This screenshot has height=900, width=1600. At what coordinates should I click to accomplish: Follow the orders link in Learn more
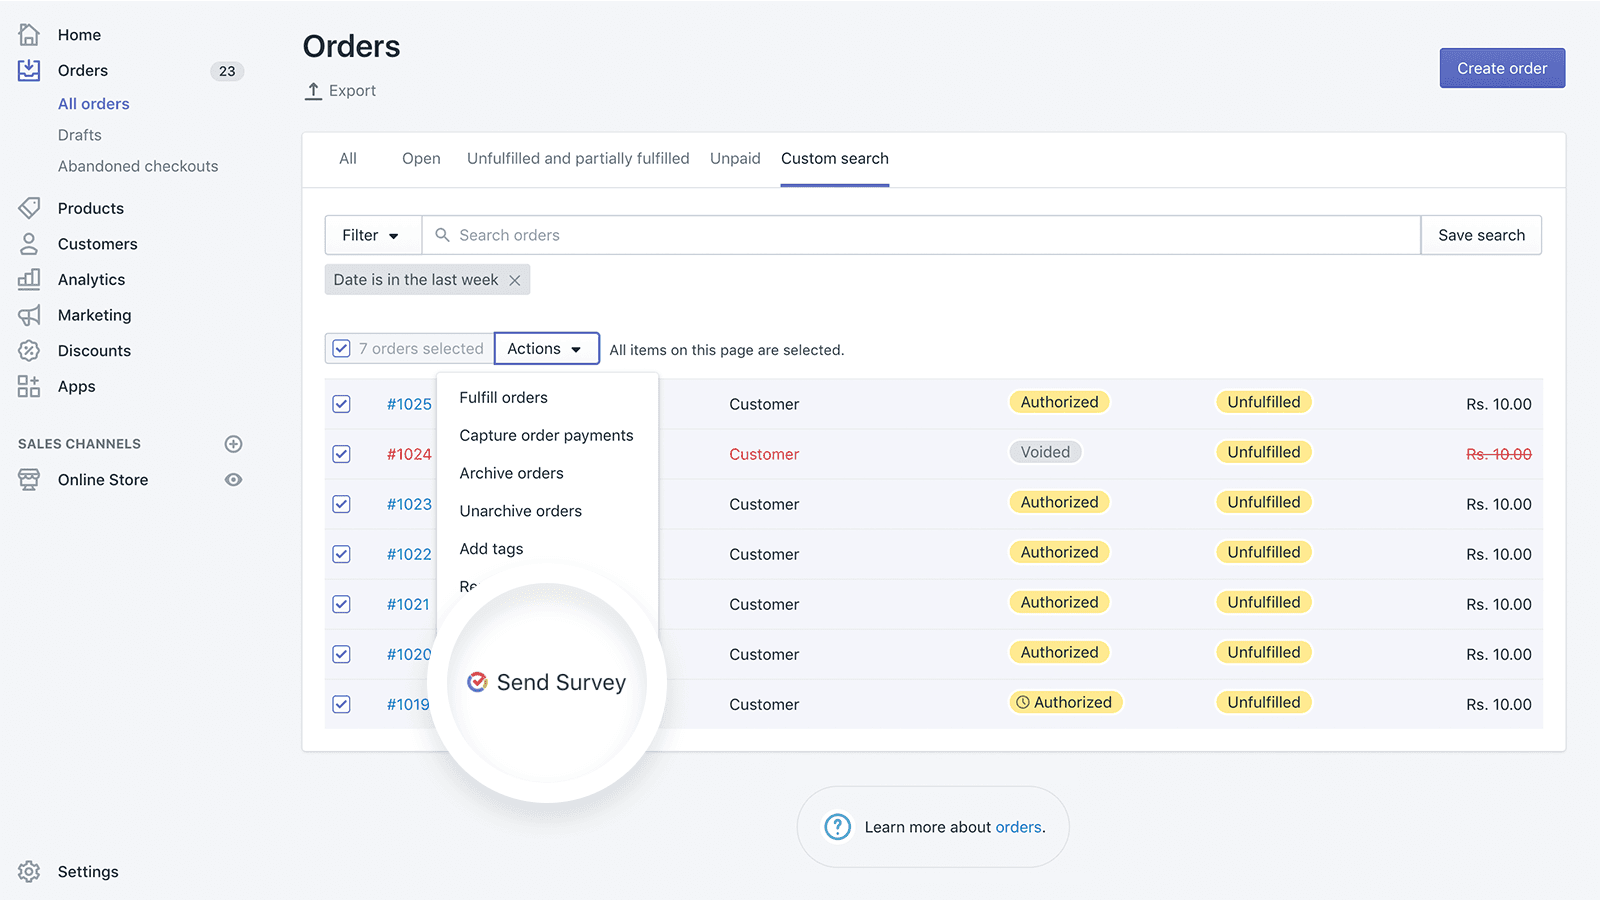point(1019,827)
